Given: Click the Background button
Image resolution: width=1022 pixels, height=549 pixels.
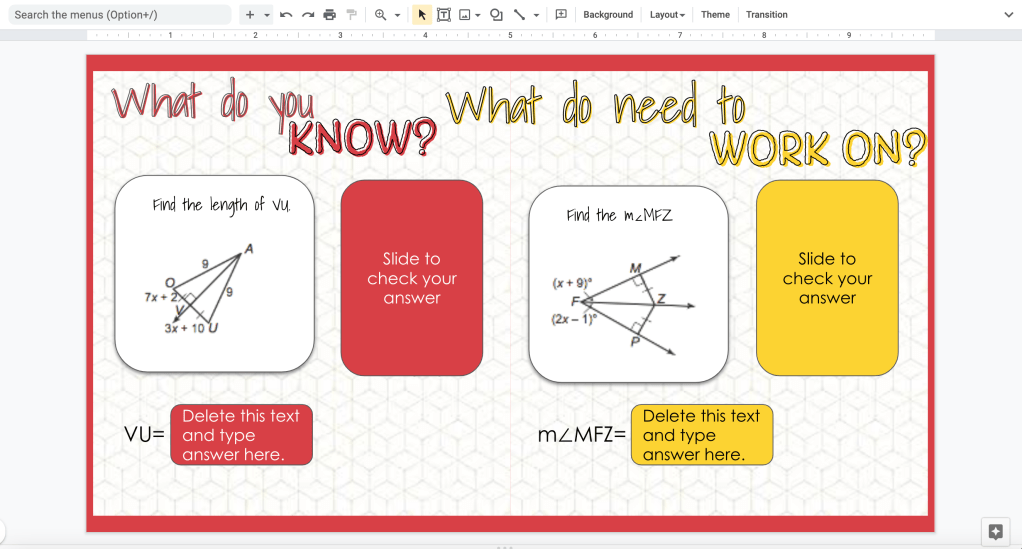Looking at the screenshot, I should 608,15.
